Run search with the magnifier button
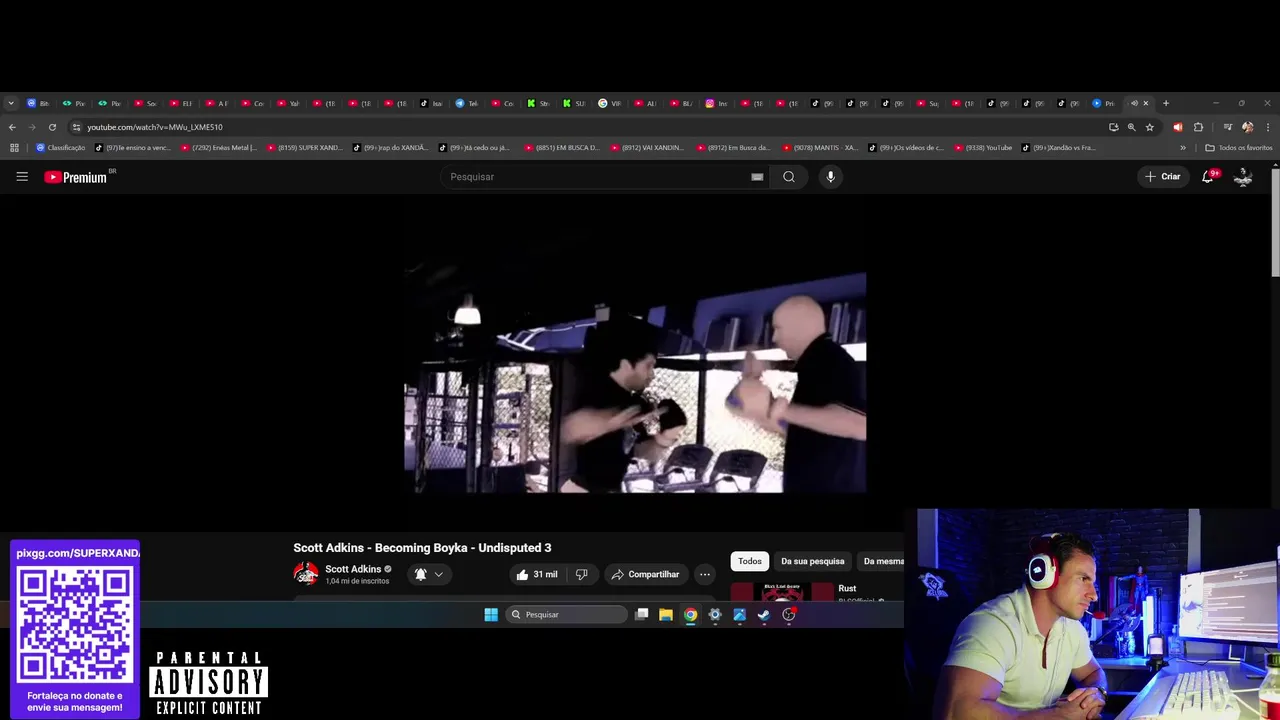Screen dimensions: 1280x720 [789, 177]
